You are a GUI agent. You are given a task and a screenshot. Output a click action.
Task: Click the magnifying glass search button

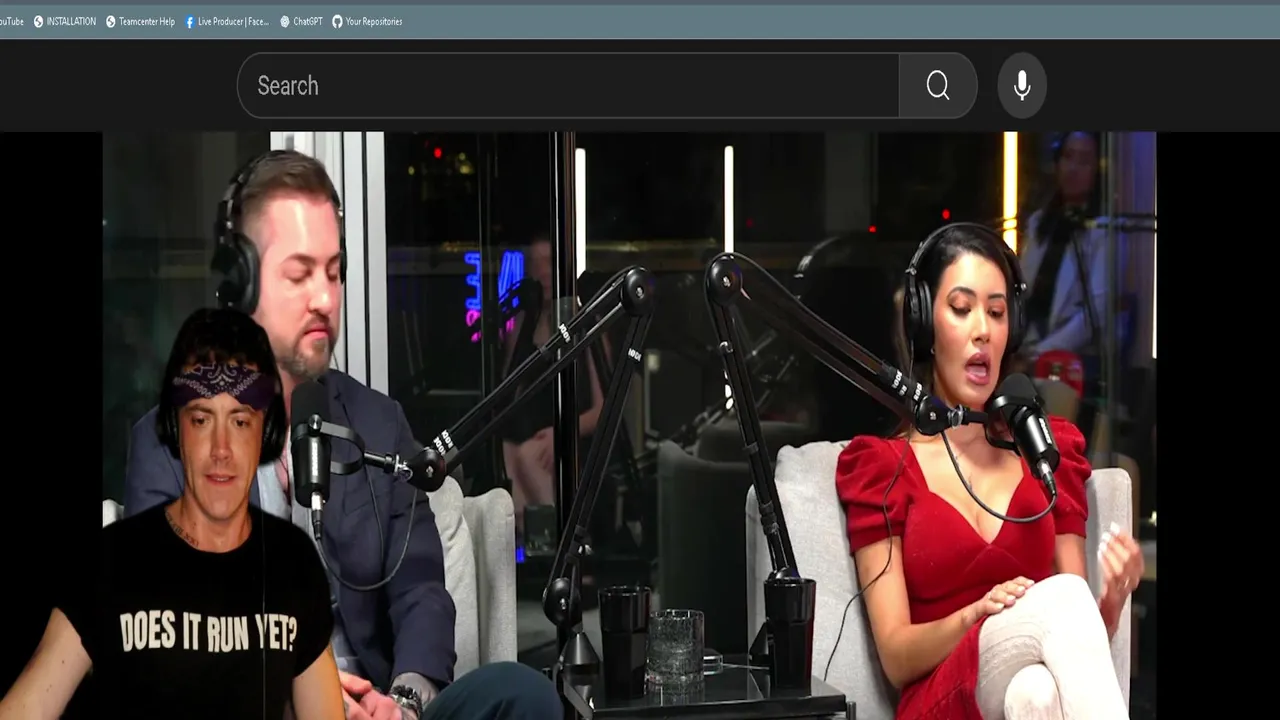coord(938,86)
